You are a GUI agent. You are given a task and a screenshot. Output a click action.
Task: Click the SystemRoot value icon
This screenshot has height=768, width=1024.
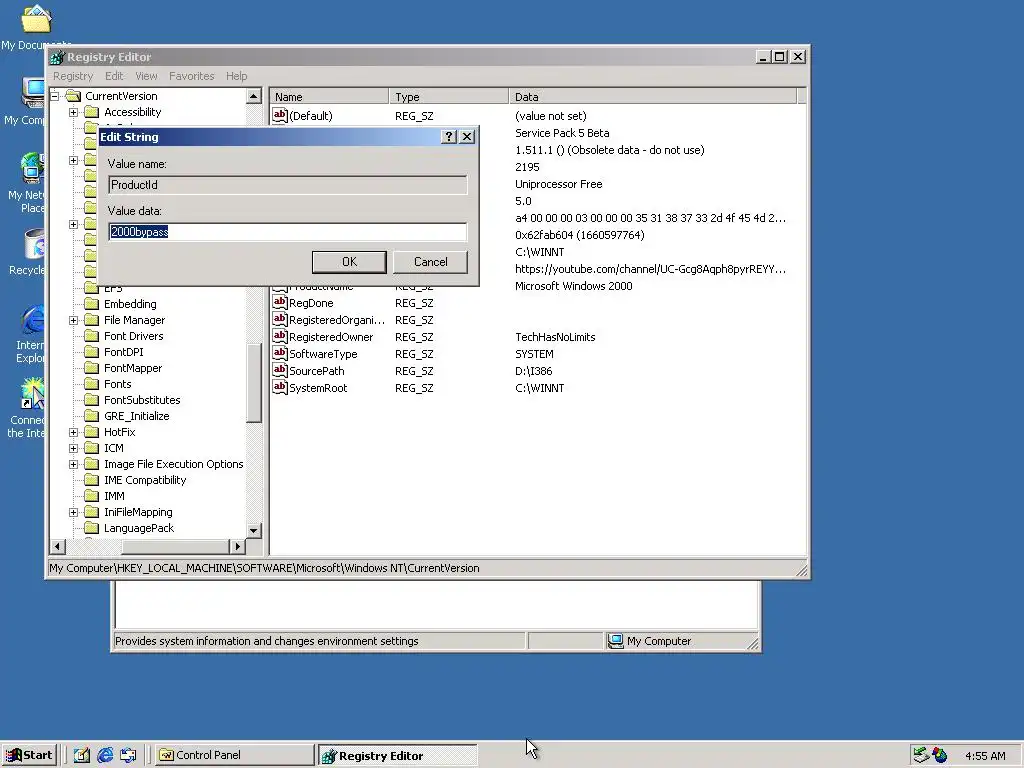pyautogui.click(x=280, y=387)
